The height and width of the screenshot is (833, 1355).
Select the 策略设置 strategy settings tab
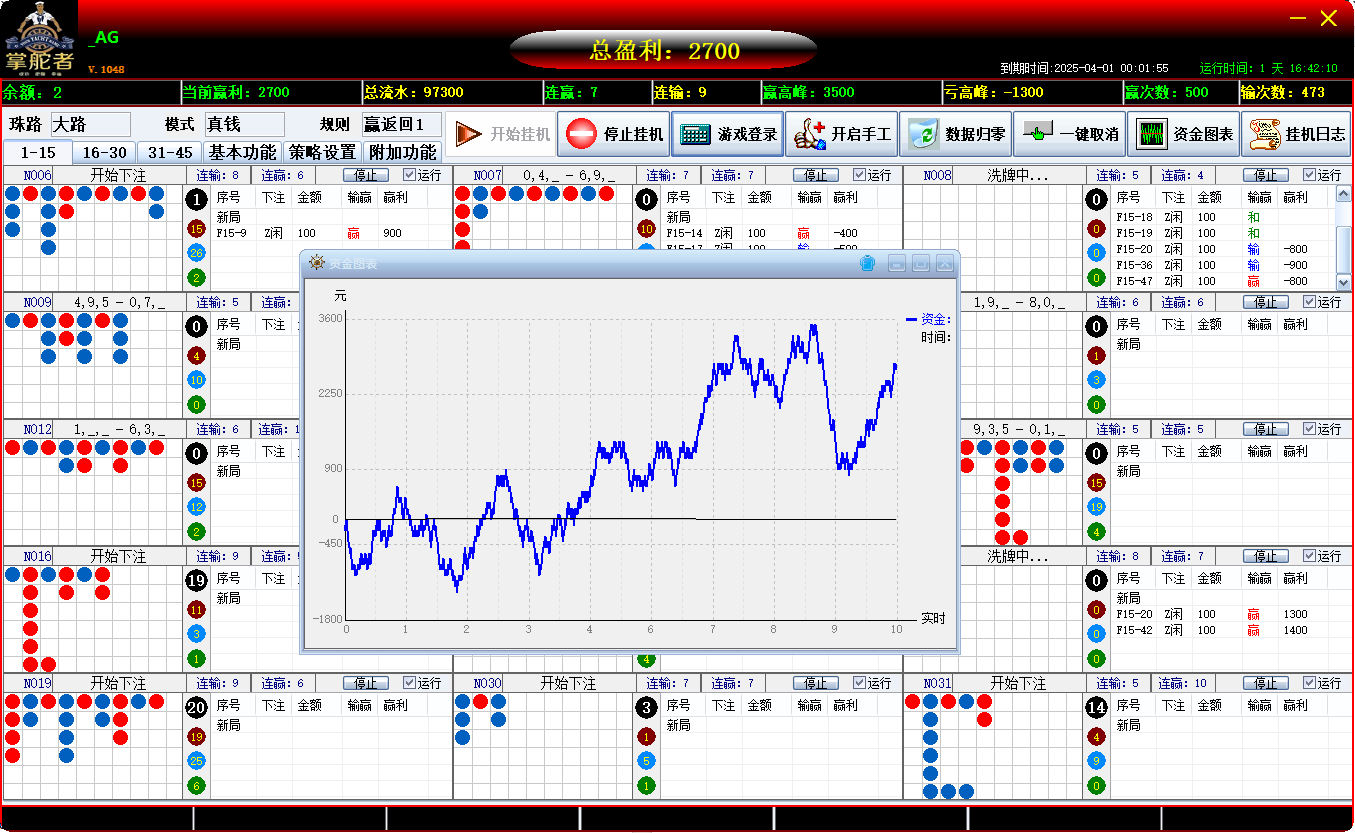[322, 153]
